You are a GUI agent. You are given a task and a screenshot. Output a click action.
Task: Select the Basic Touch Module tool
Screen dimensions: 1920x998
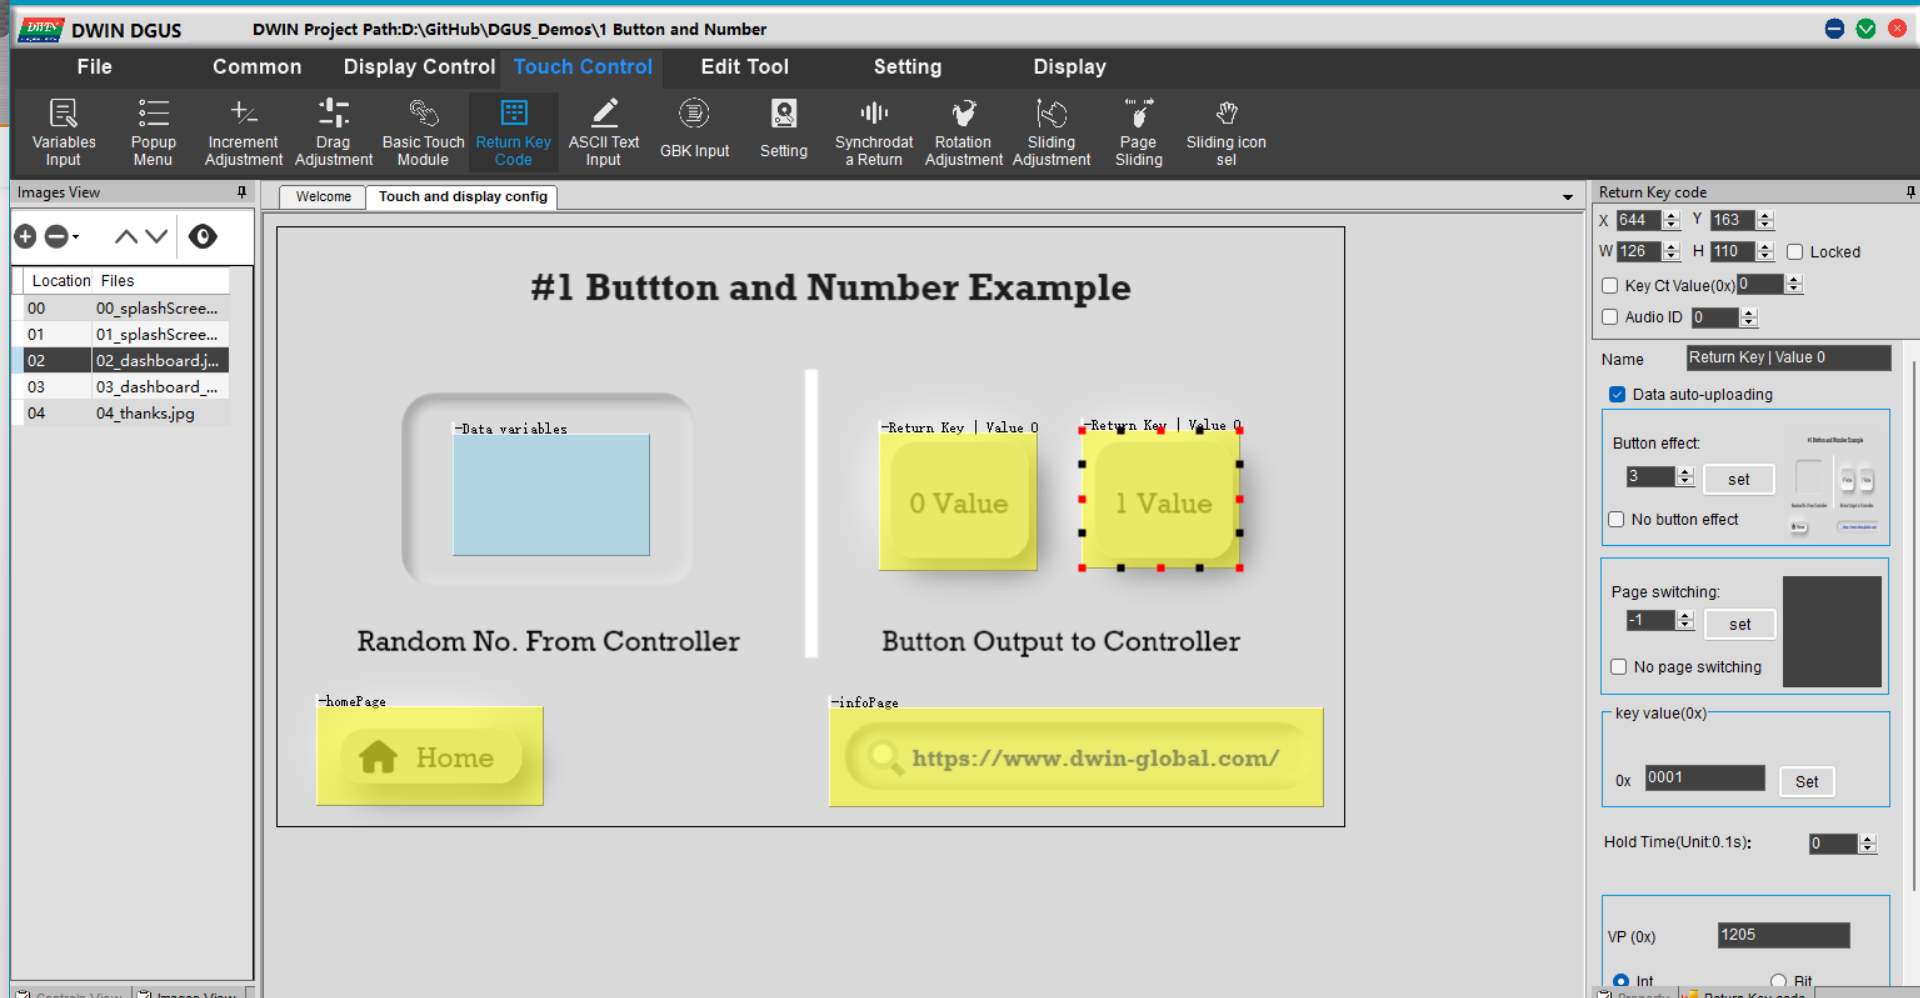tap(422, 130)
